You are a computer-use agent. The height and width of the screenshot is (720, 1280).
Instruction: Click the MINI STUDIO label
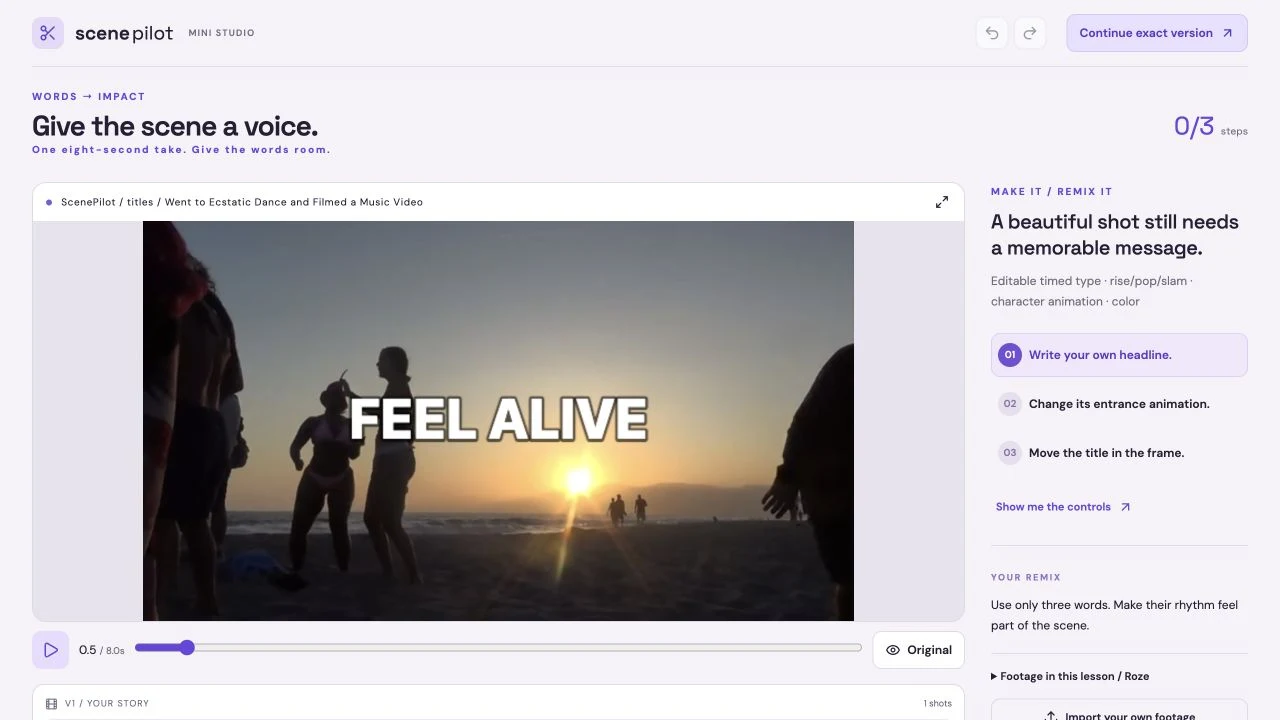coord(221,33)
